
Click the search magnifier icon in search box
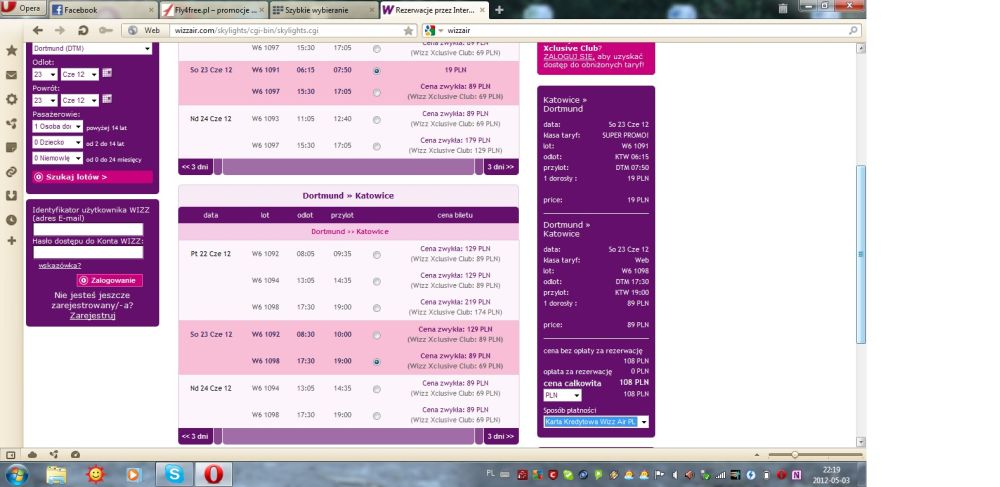click(853, 30)
